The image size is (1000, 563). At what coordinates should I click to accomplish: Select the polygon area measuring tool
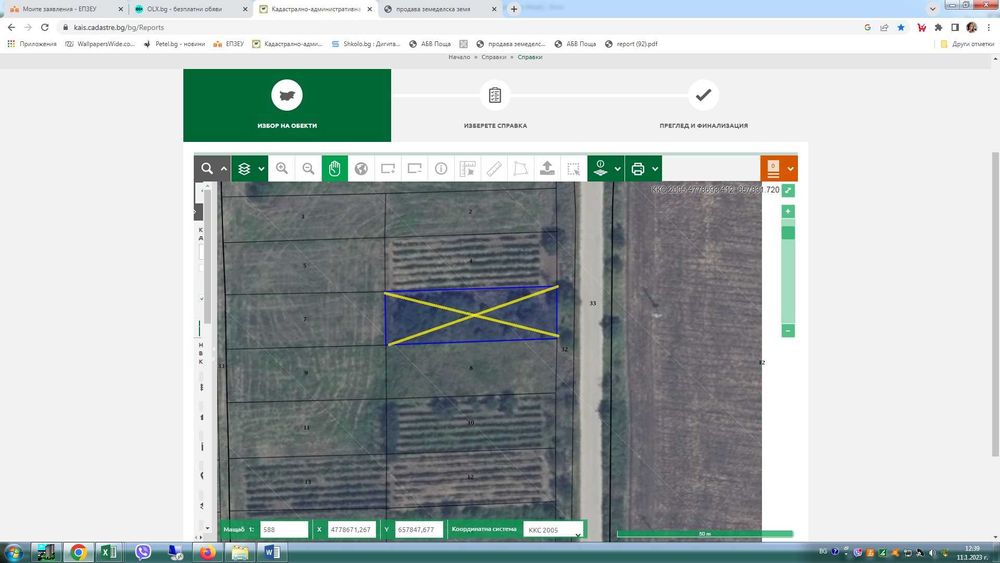(520, 169)
